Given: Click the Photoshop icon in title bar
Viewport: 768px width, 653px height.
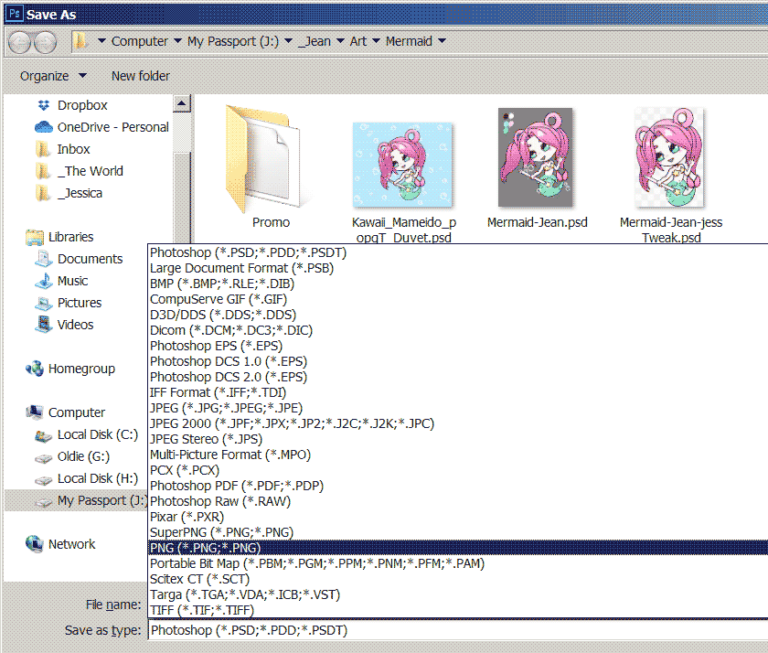Looking at the screenshot, I should point(15,13).
